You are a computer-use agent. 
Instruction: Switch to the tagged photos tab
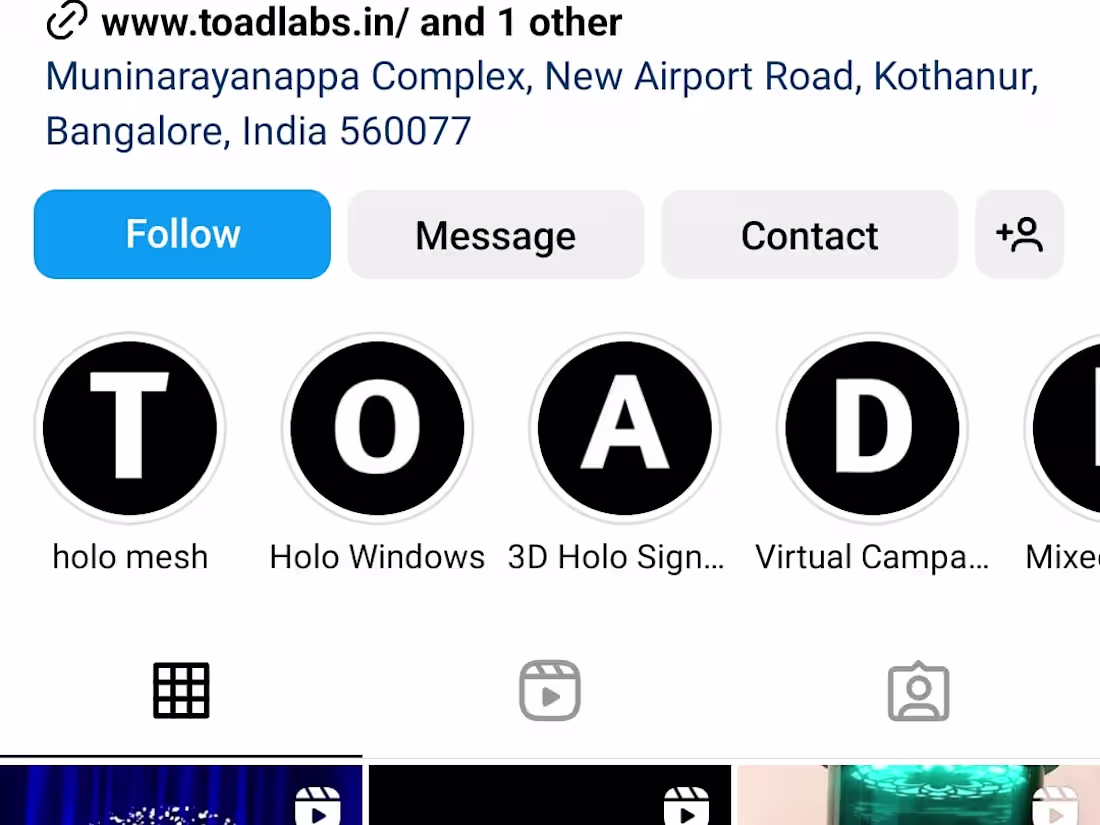[x=918, y=690]
